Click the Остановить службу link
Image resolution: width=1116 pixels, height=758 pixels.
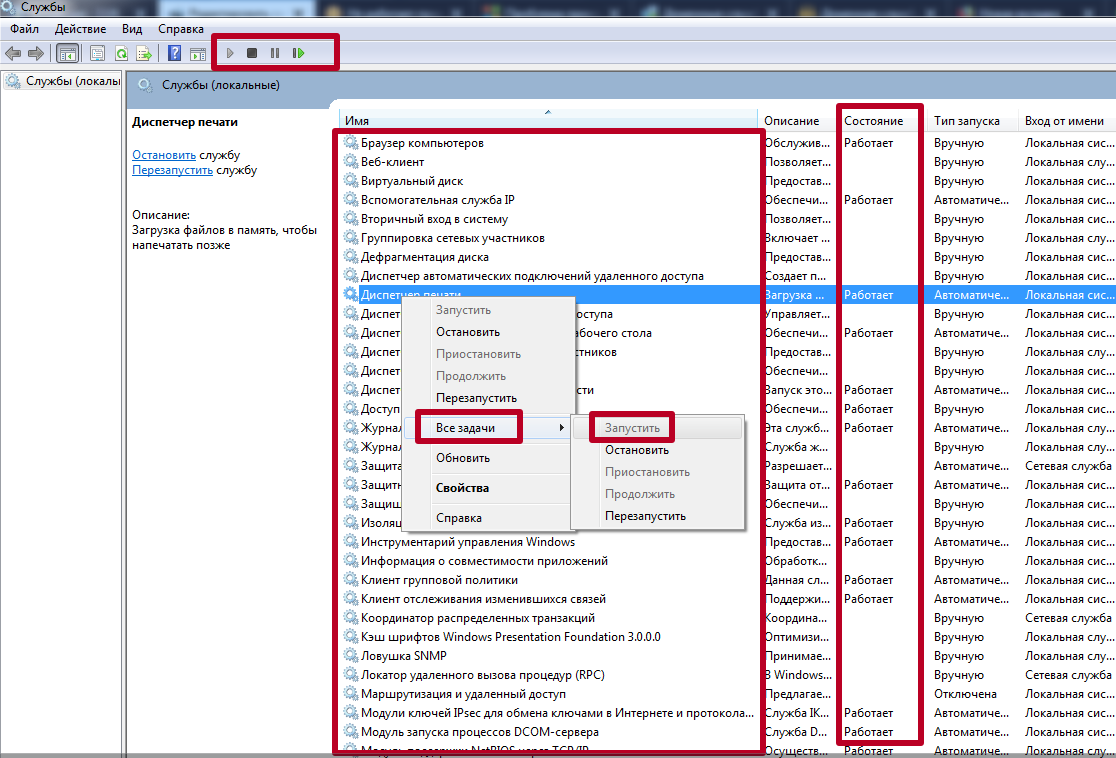[164, 155]
